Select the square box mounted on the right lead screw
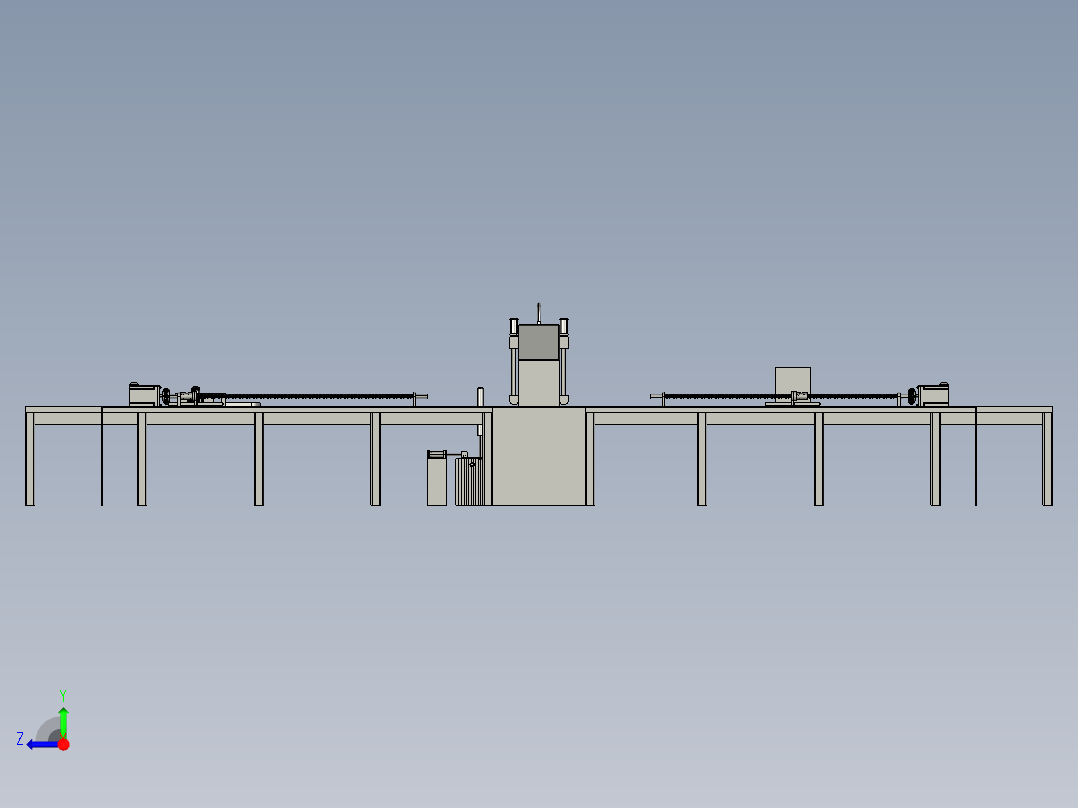1078x808 pixels. pyautogui.click(x=793, y=382)
